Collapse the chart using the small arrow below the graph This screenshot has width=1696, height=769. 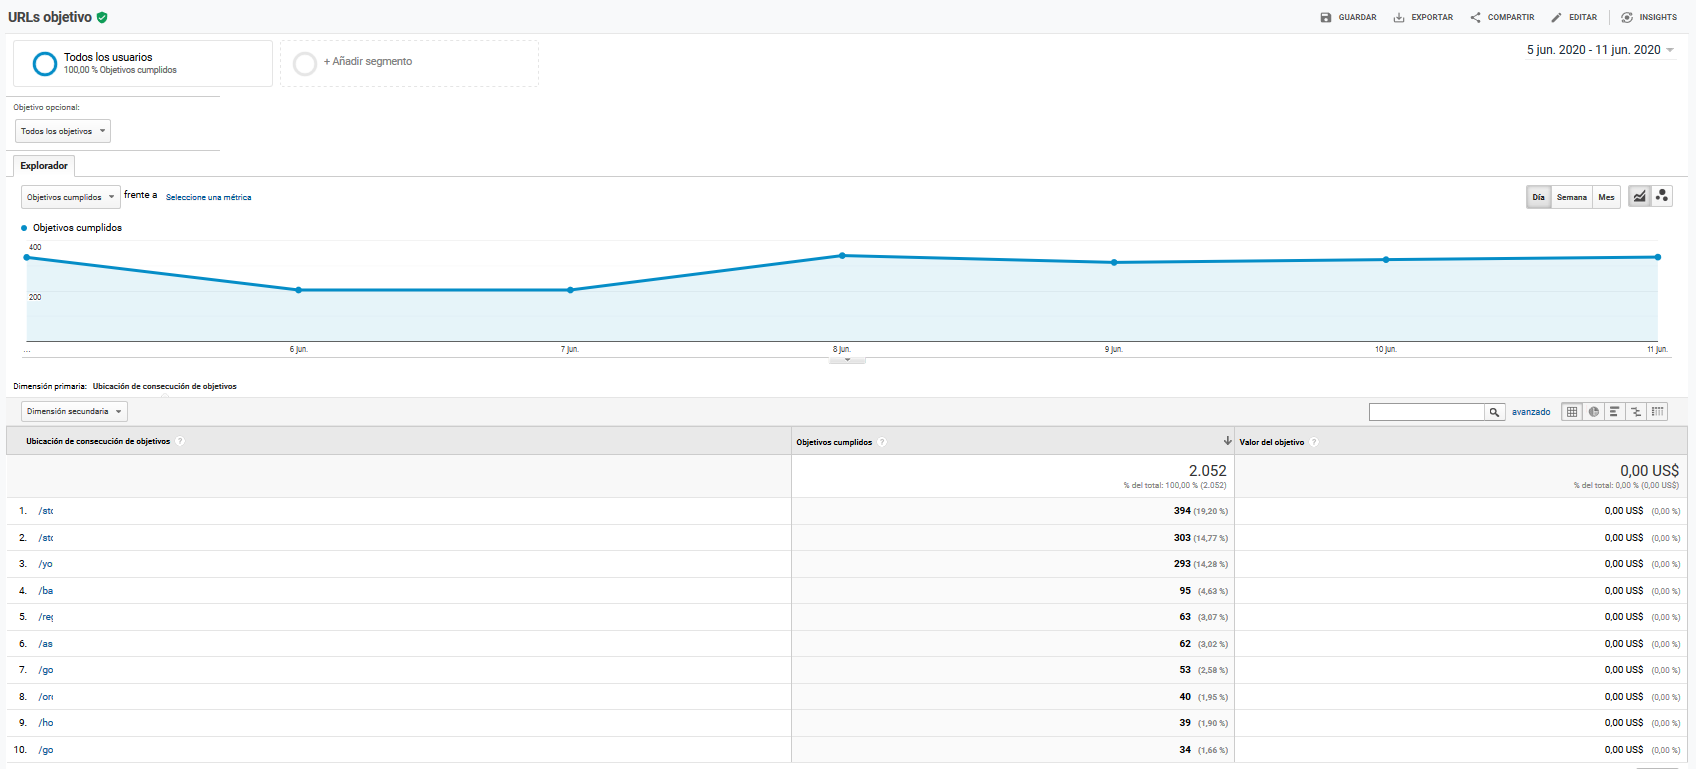click(847, 360)
